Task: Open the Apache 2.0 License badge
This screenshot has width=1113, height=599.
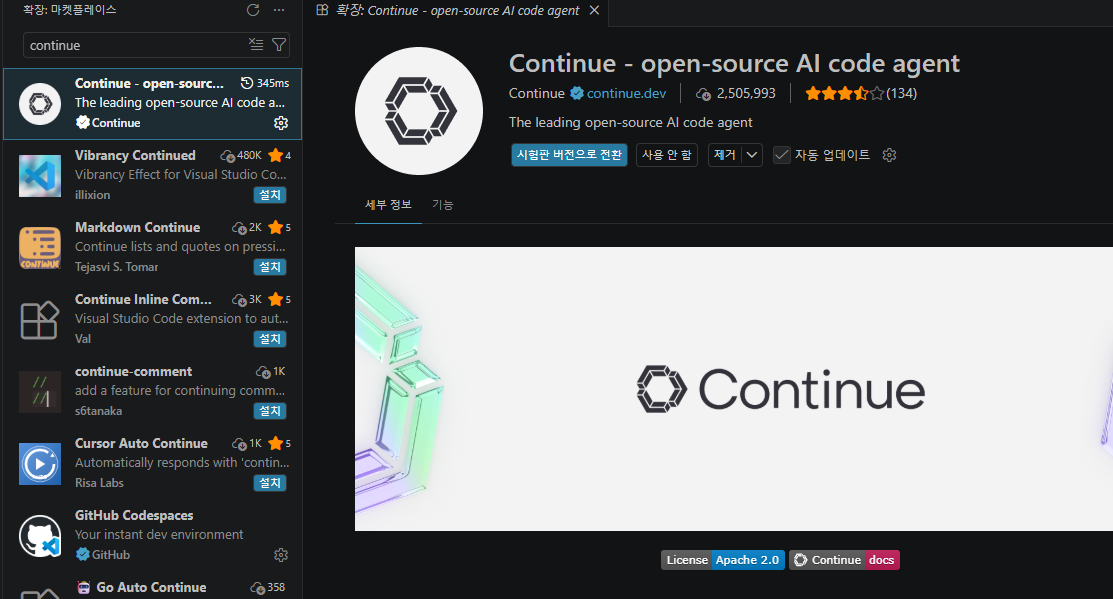Action: point(722,560)
